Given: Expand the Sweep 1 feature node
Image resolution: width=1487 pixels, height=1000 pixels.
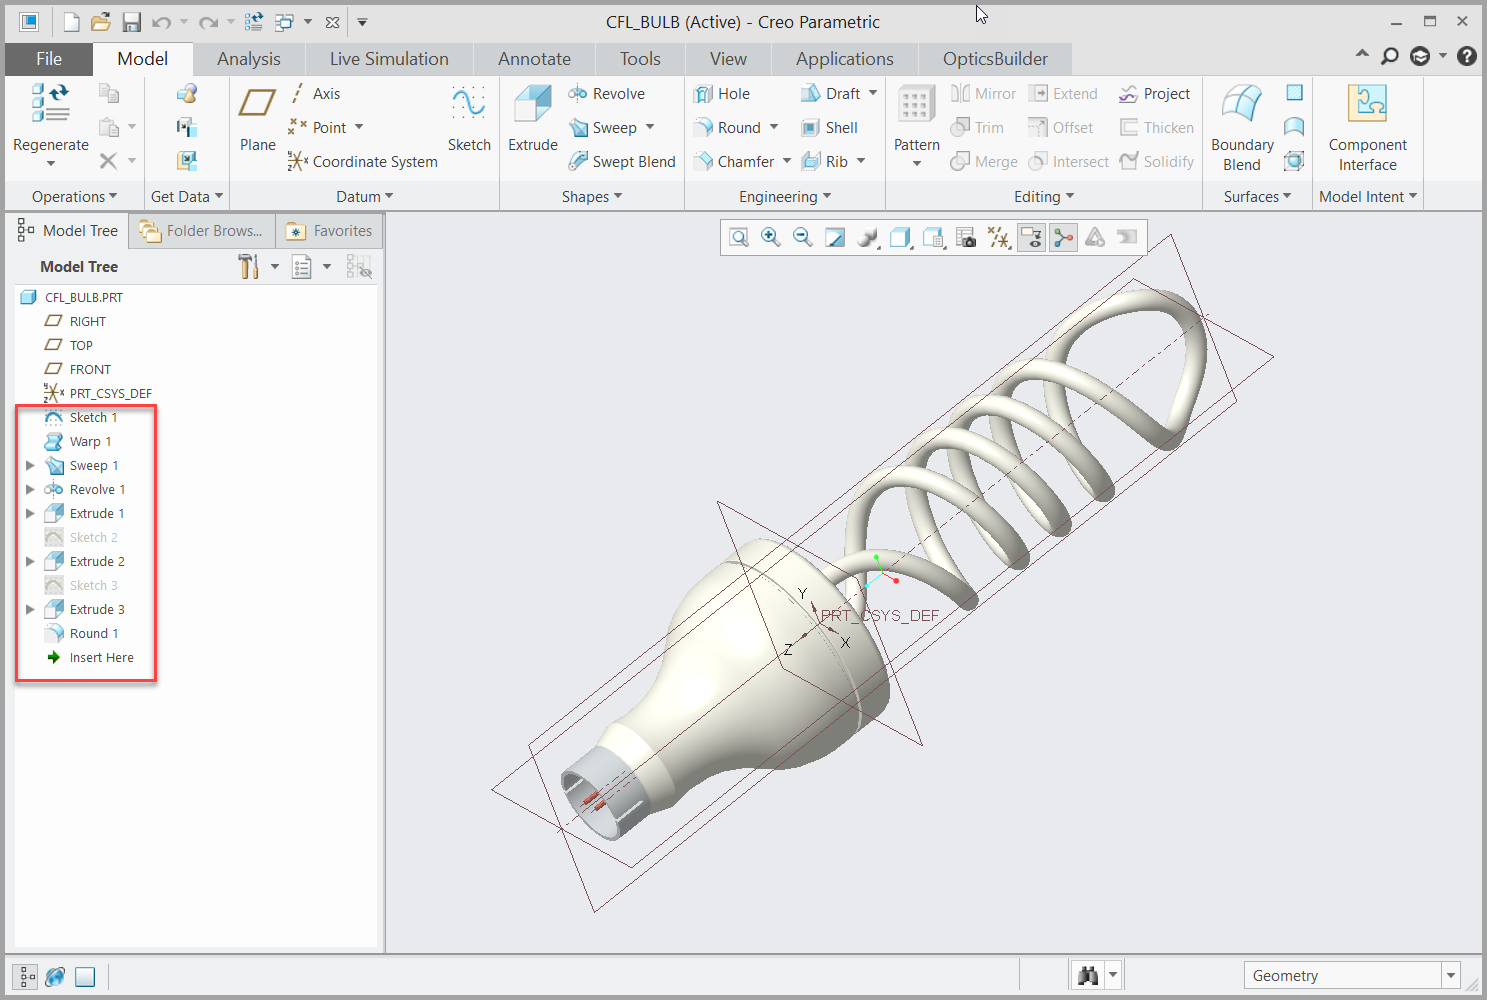Looking at the screenshot, I should tap(30, 465).
